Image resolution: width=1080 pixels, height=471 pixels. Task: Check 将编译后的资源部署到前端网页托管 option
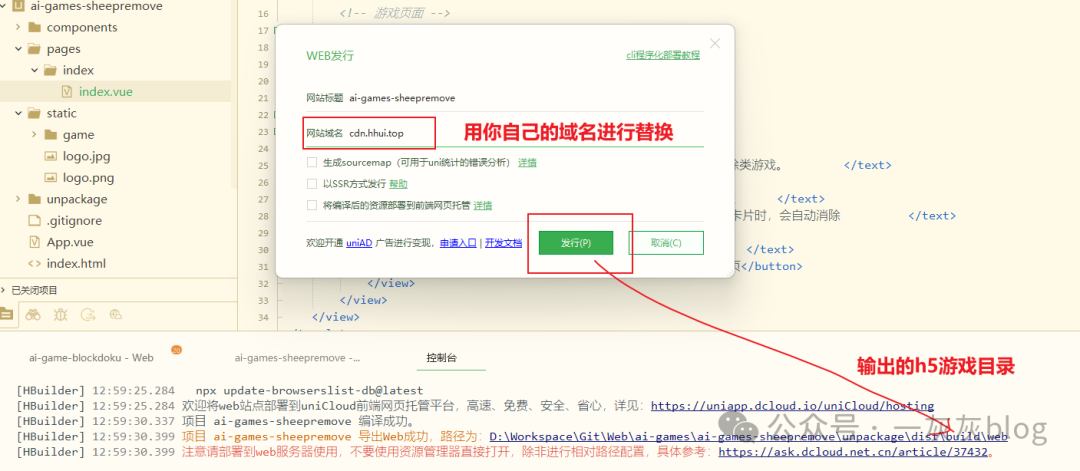(x=313, y=205)
